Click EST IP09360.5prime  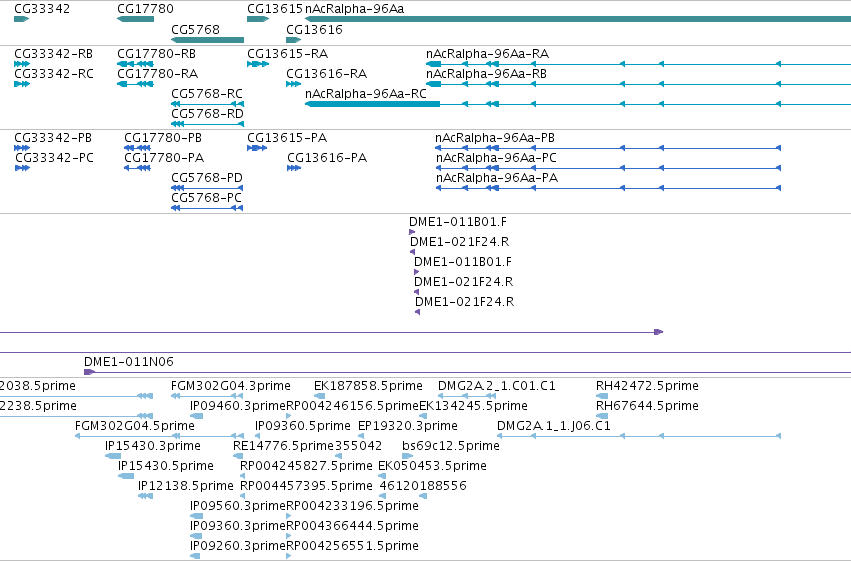point(258,436)
